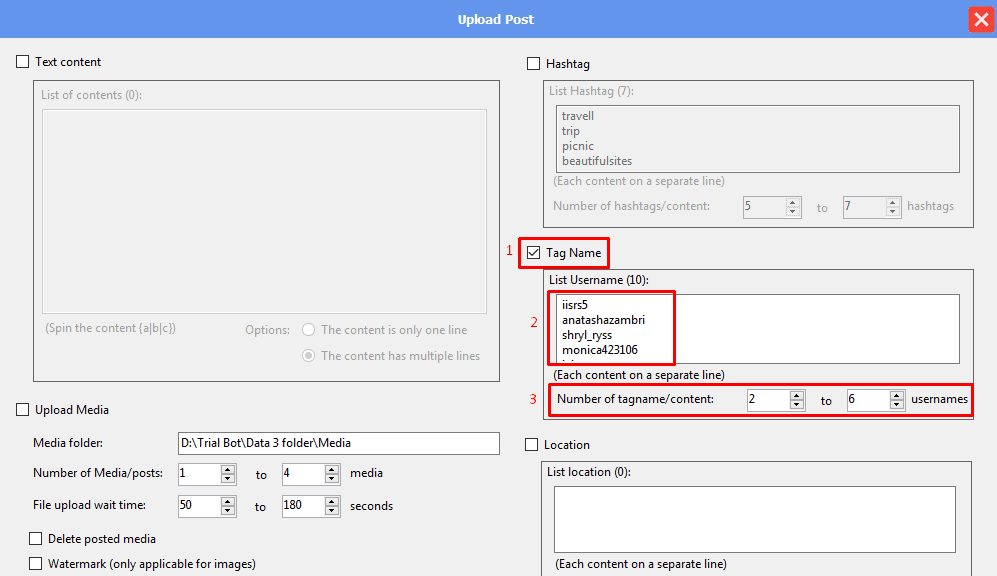Enable the Upload Media checkbox
Image resolution: width=997 pixels, height=576 pixels.
click(x=23, y=410)
